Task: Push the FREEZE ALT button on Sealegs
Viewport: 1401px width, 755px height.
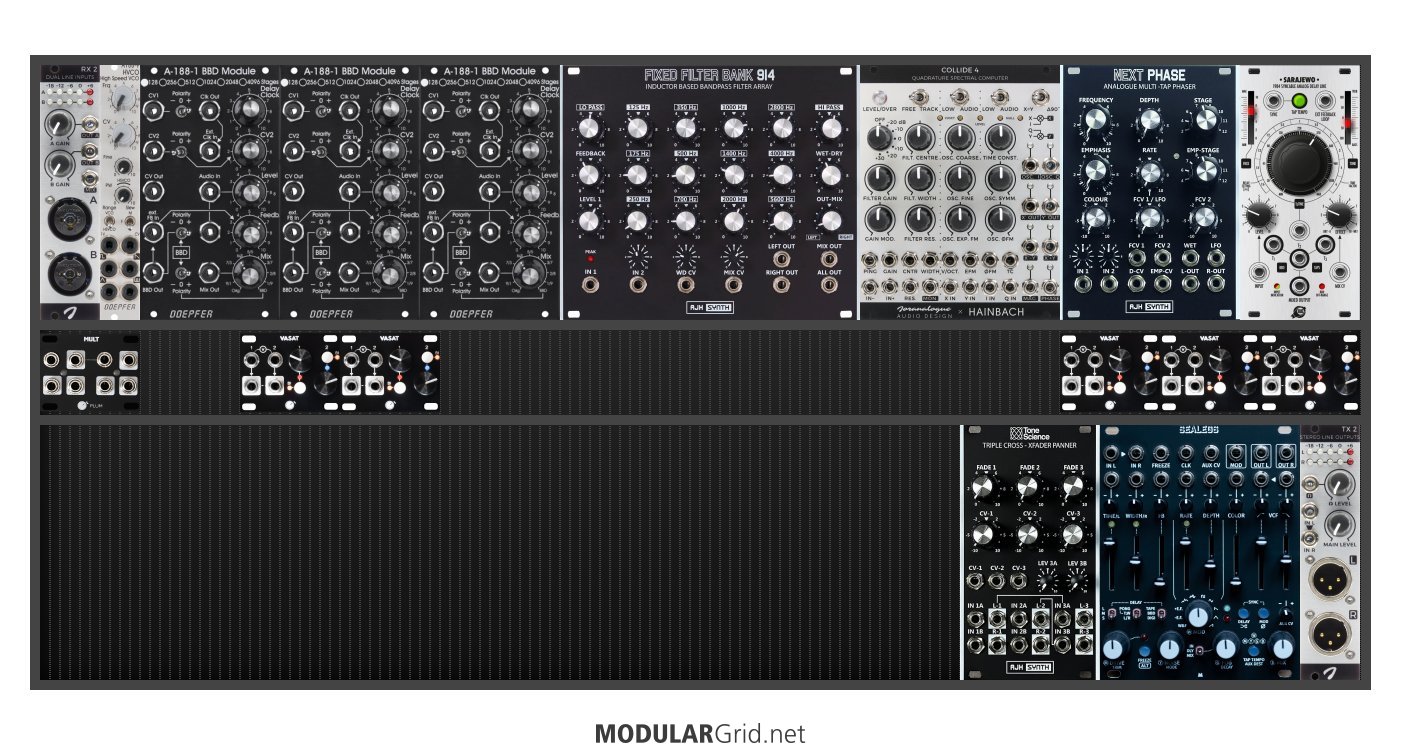Action: click(x=1144, y=651)
